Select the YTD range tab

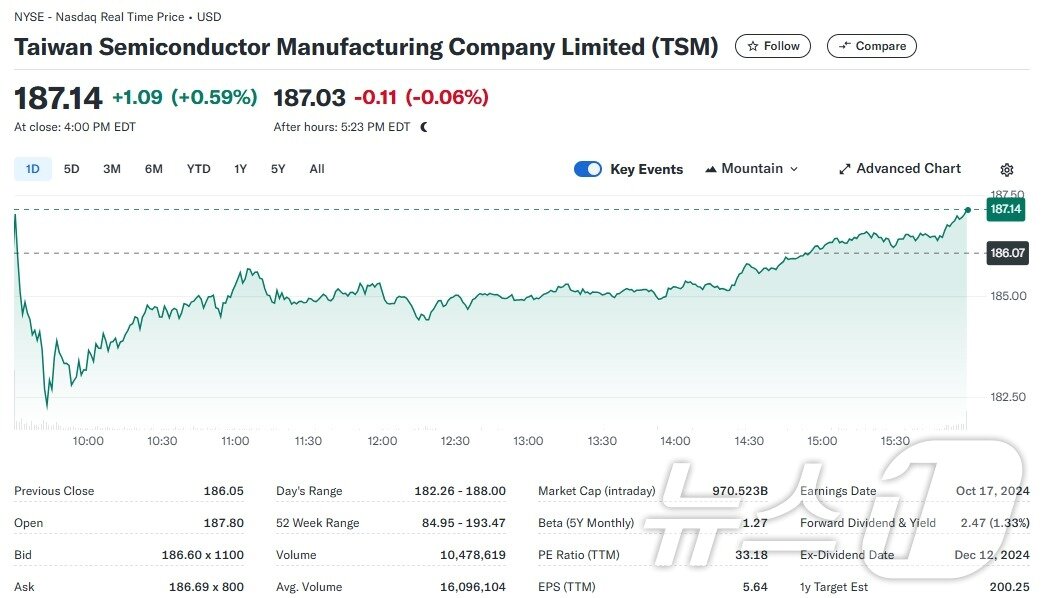click(x=198, y=169)
